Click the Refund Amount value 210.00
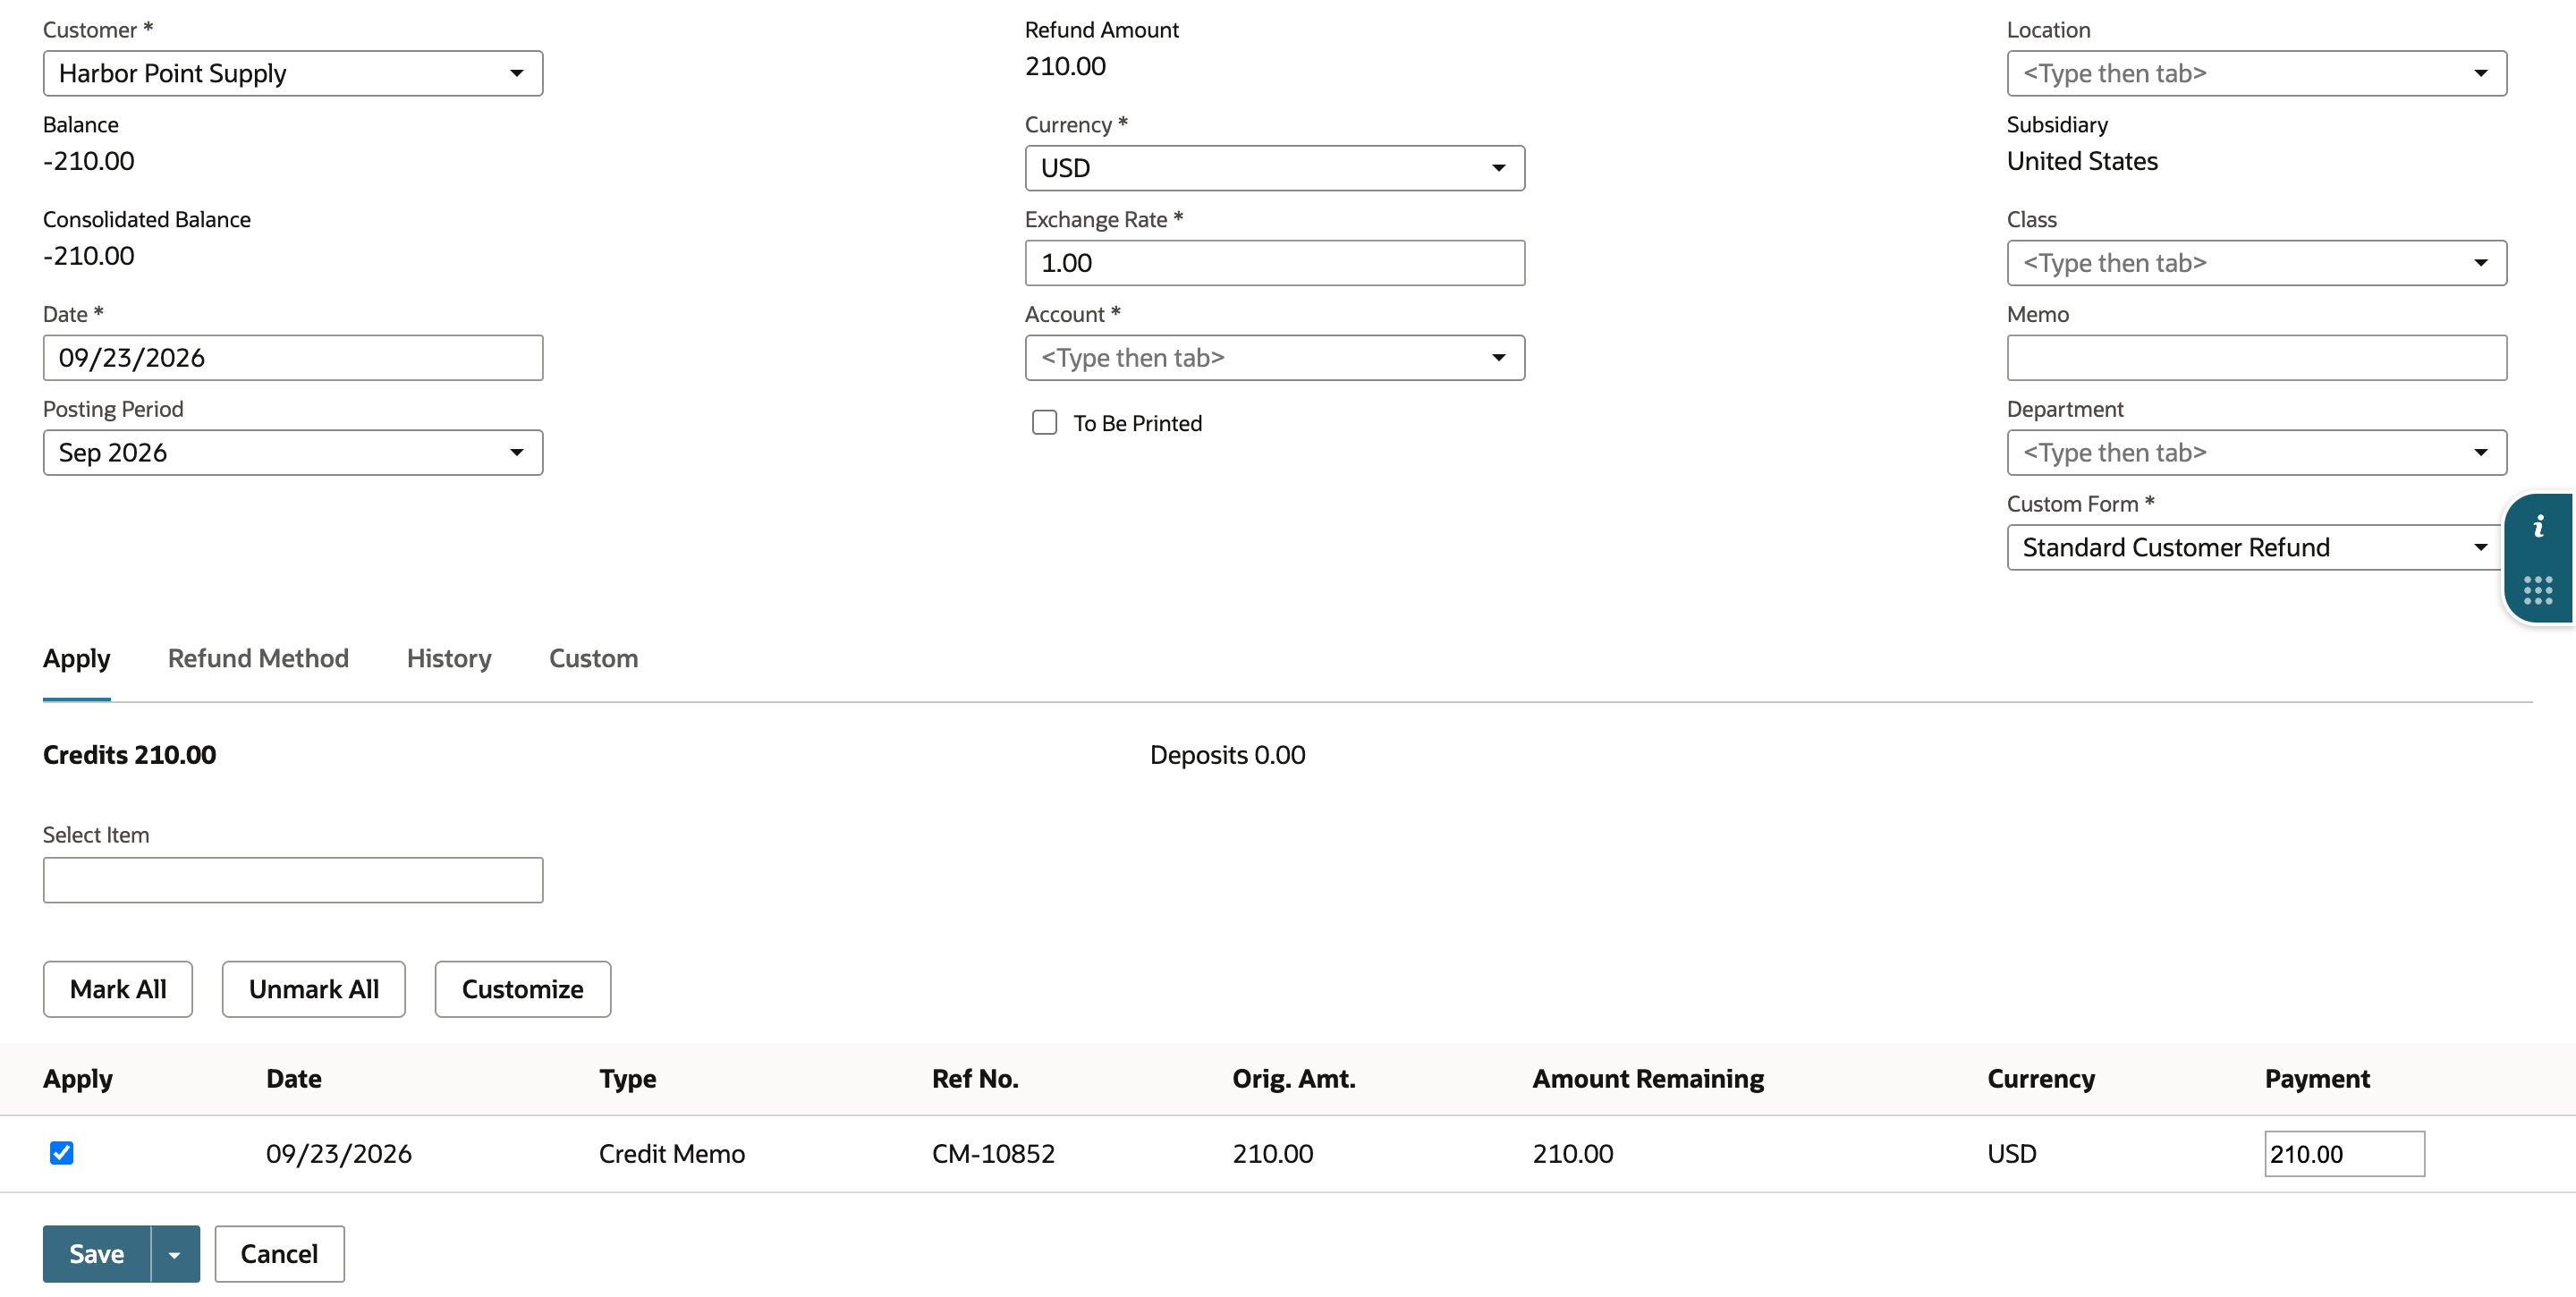Image resolution: width=2576 pixels, height=1297 pixels. tap(1065, 66)
